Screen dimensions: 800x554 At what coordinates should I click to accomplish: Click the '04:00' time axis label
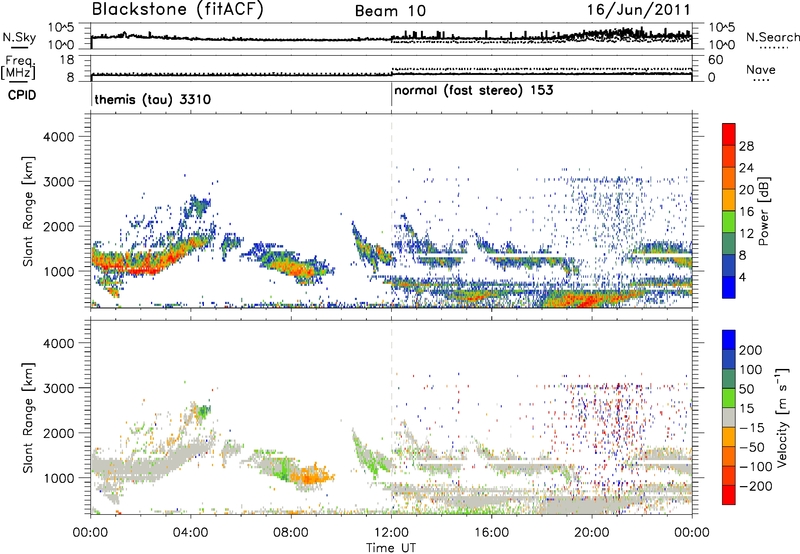pos(191,533)
